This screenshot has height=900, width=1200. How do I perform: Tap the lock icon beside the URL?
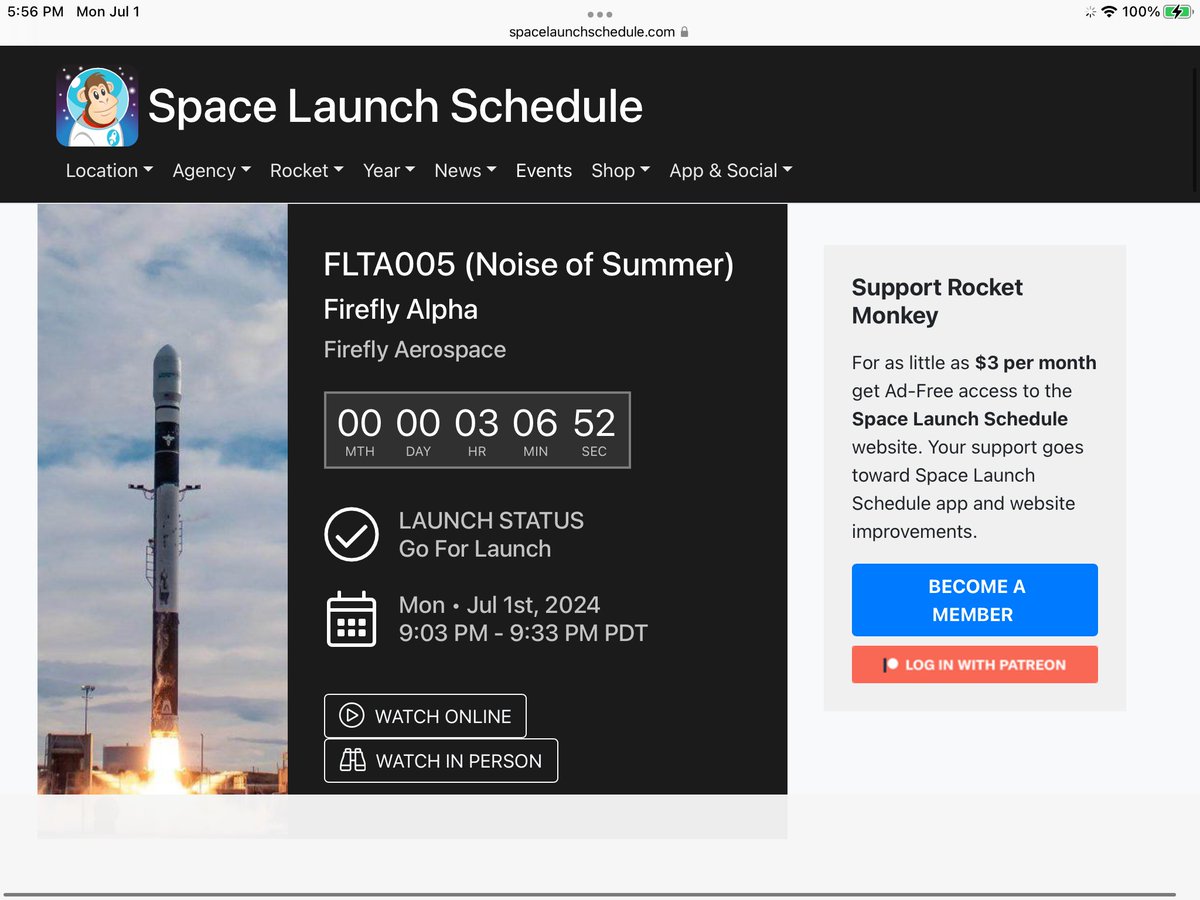(x=684, y=32)
